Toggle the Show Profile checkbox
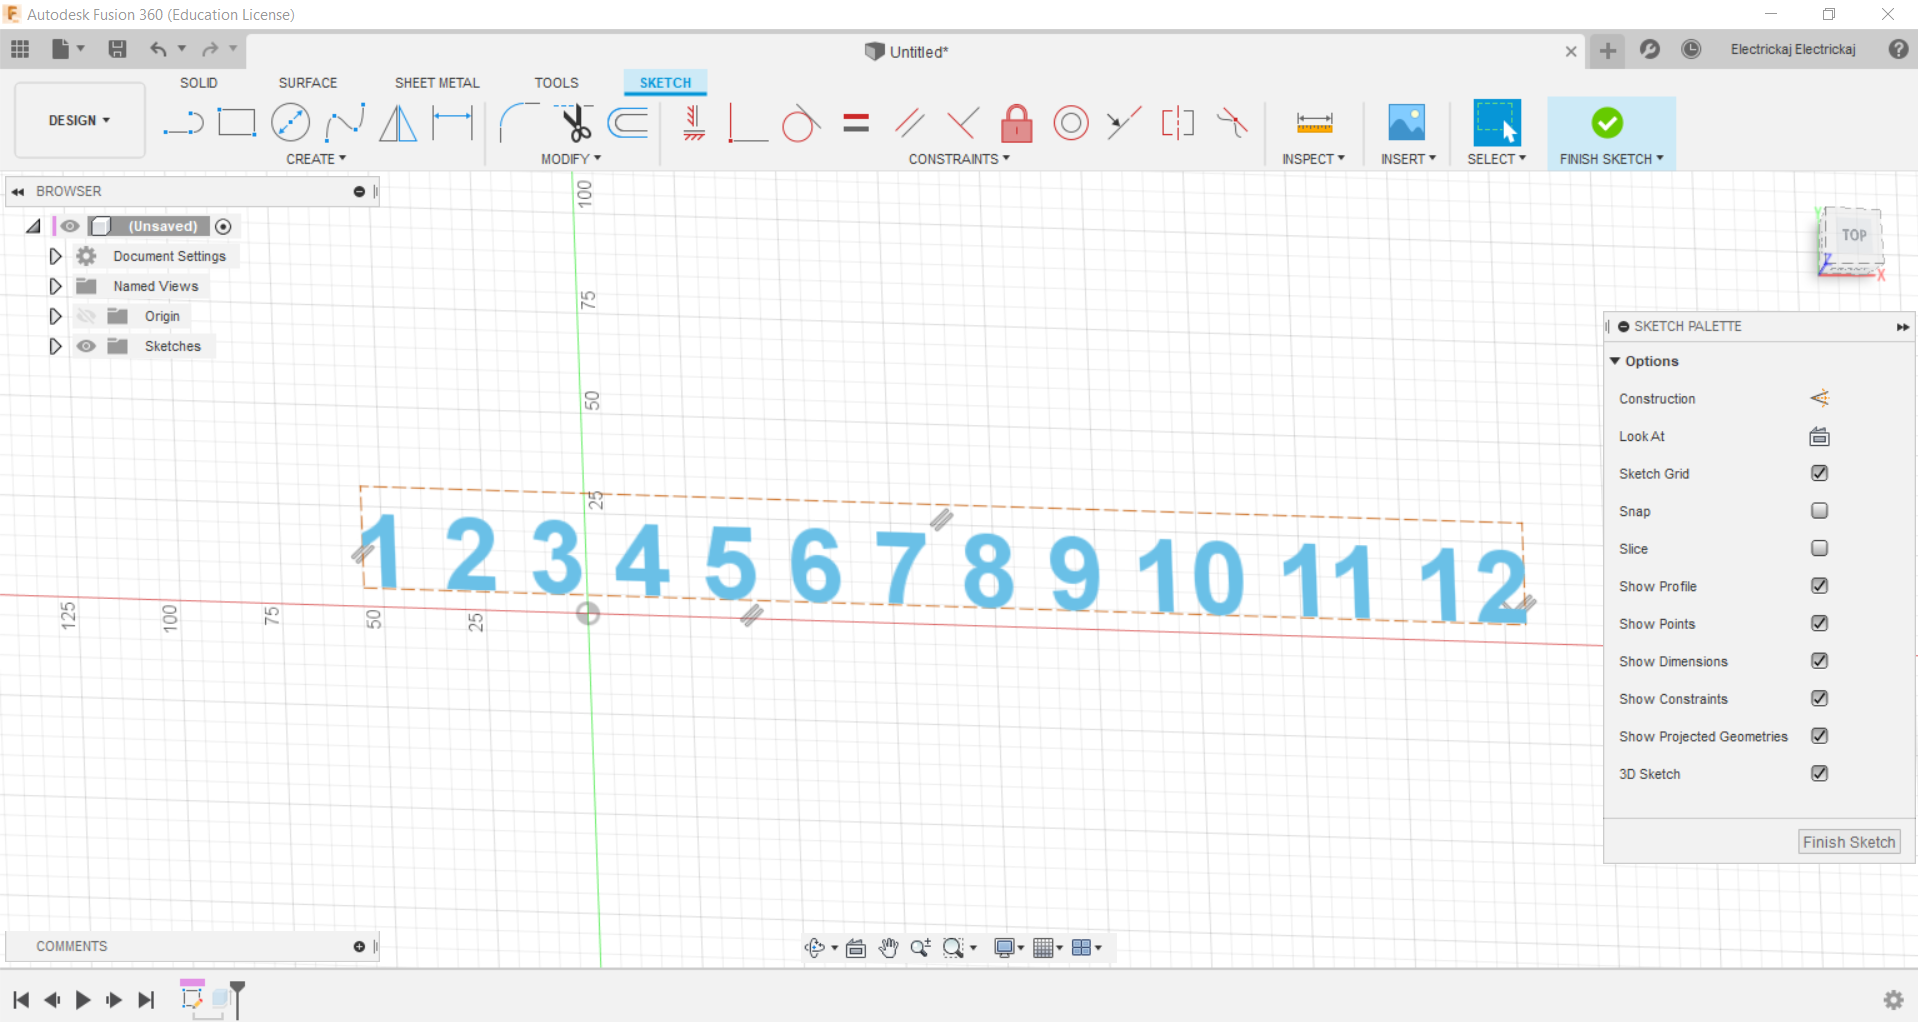Viewport: 1918px width, 1022px height. [1819, 586]
